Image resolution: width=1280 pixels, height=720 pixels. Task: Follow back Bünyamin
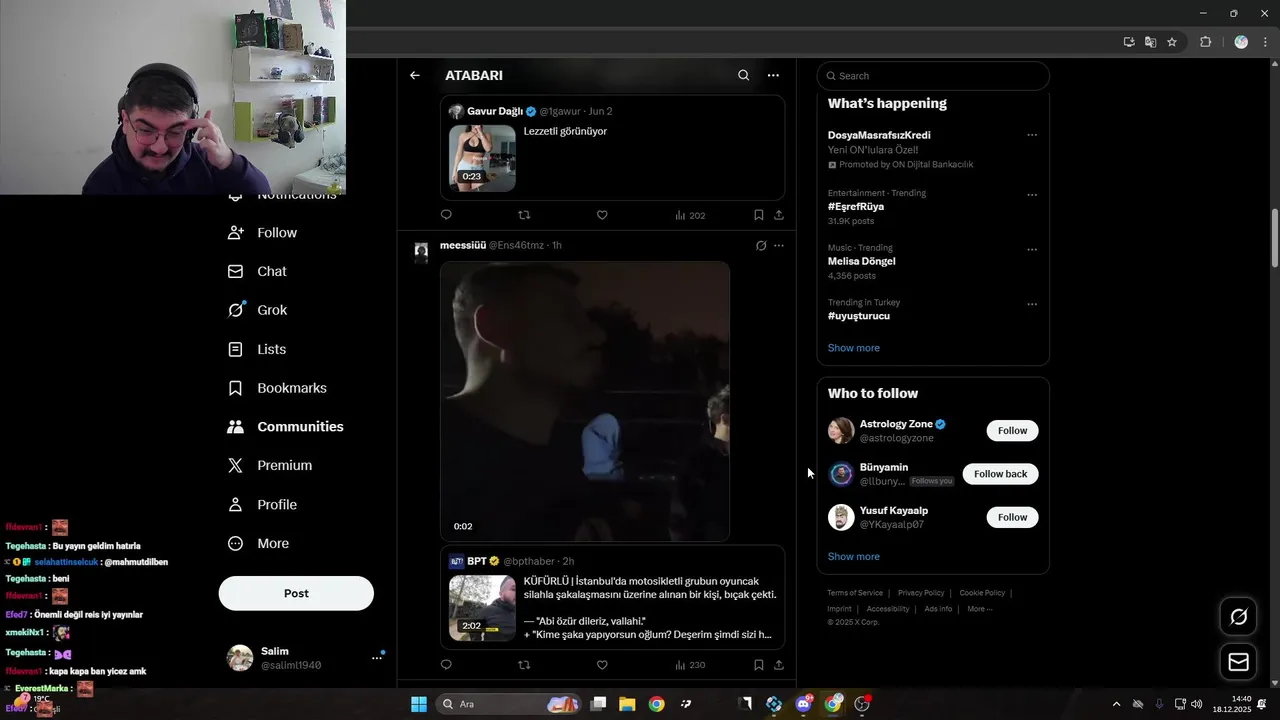(1000, 474)
